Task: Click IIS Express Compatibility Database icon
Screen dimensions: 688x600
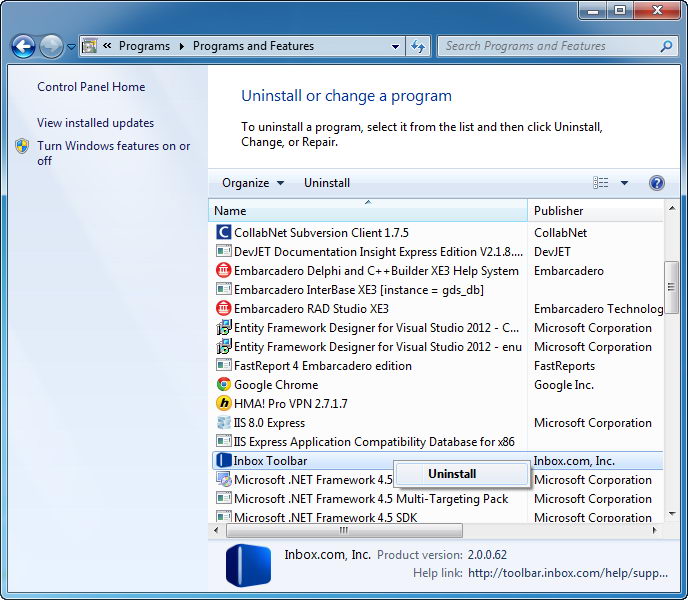Action: [224, 442]
